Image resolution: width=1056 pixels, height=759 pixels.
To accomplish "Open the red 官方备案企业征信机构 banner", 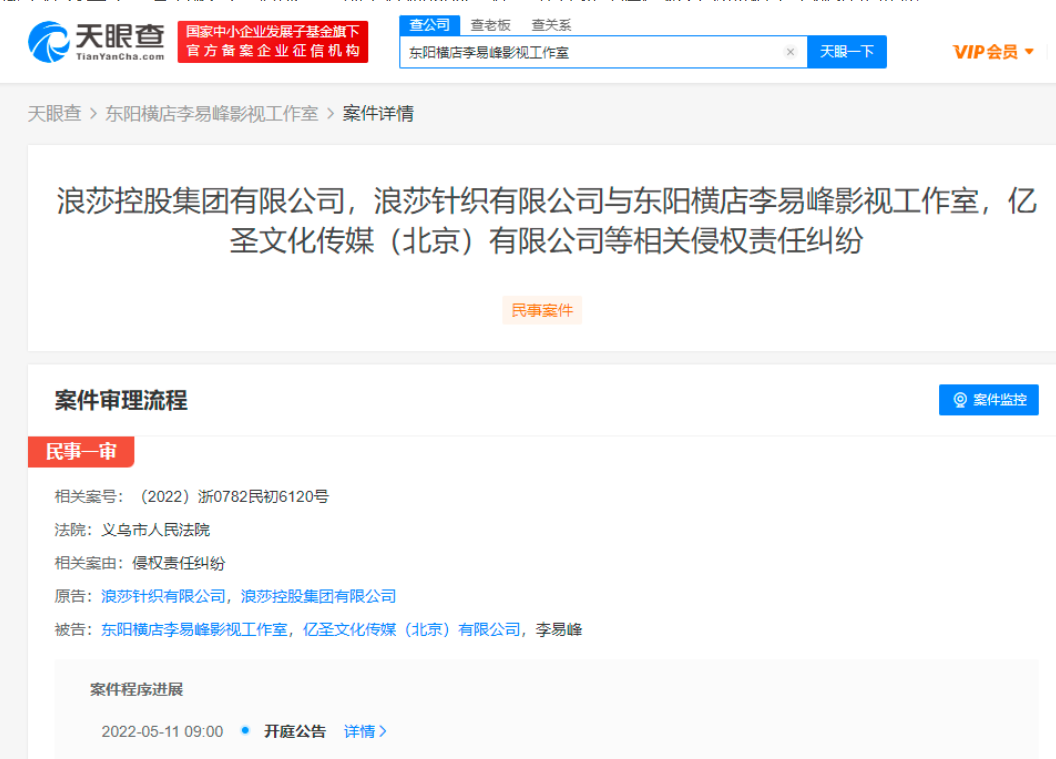I will [x=273, y=42].
